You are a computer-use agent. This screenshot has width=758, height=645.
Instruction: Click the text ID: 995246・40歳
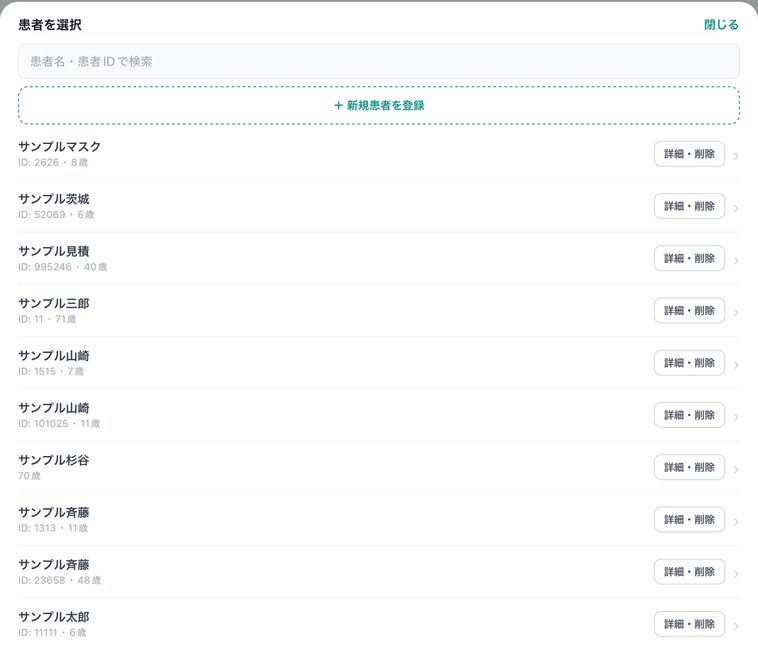(63, 267)
